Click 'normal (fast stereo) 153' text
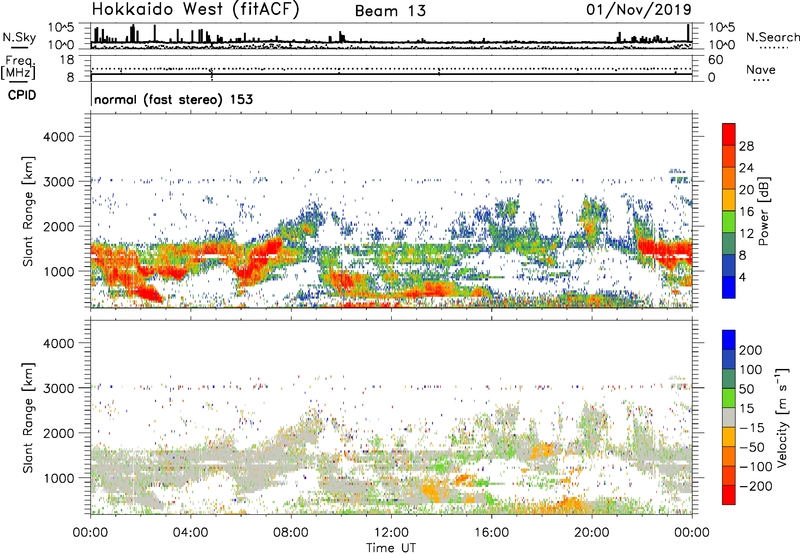This screenshot has width=800, height=554. pyautogui.click(x=173, y=99)
